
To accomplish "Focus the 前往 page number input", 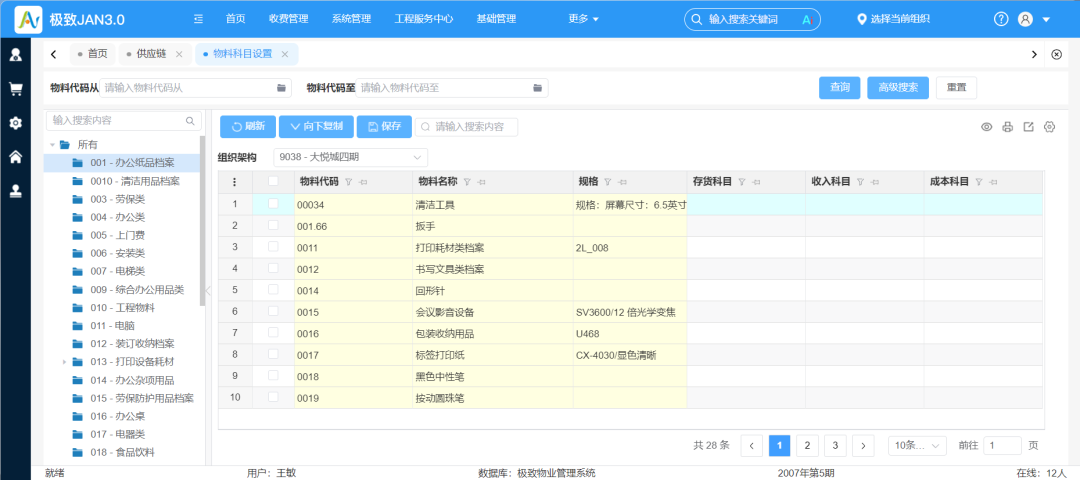I will point(1002,446).
